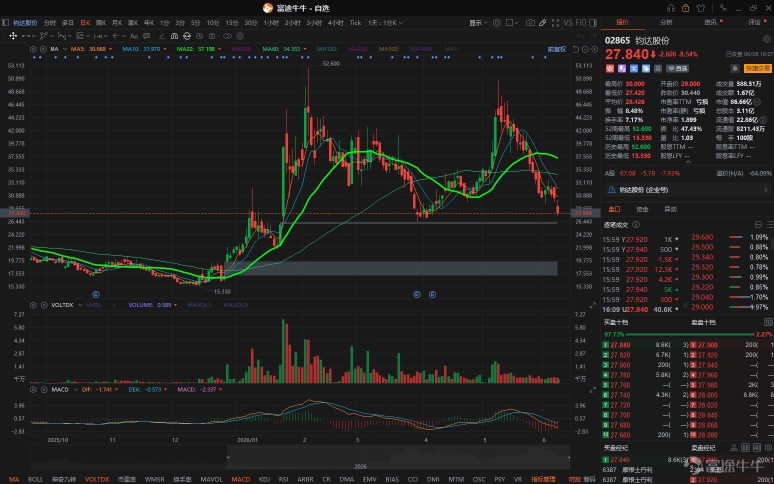The image size is (774, 484).
Task: Open quote panel settings gear icon
Action: (x=767, y=40)
